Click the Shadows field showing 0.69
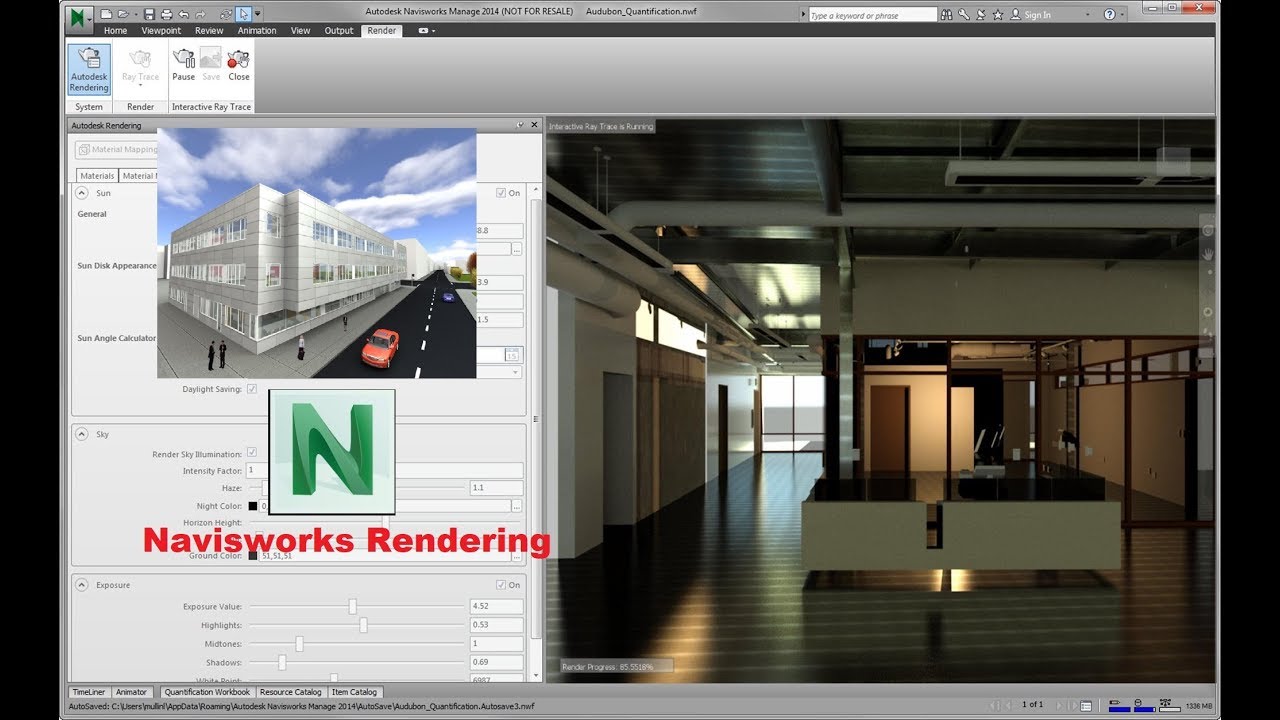 496,663
